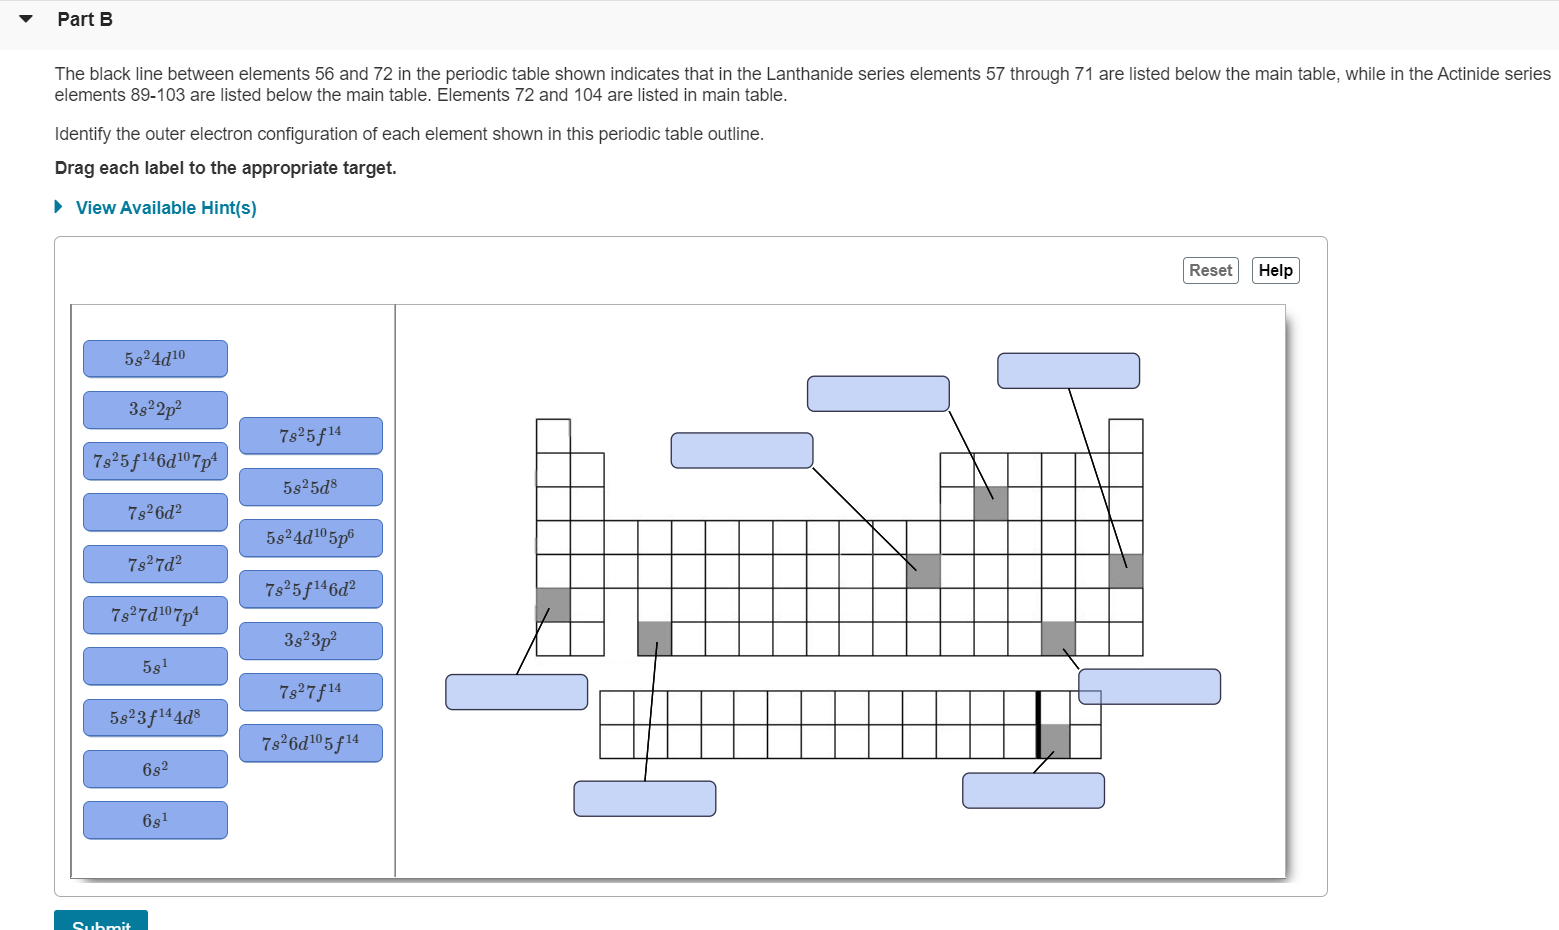
Task: Select the 7s²5f¹⁴ configuration label
Action: pyautogui.click(x=311, y=435)
